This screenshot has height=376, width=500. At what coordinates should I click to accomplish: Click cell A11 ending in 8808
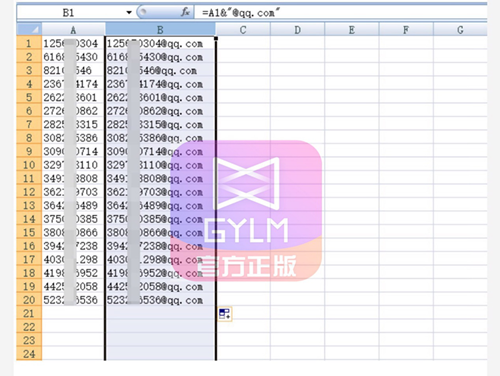pos(73,178)
